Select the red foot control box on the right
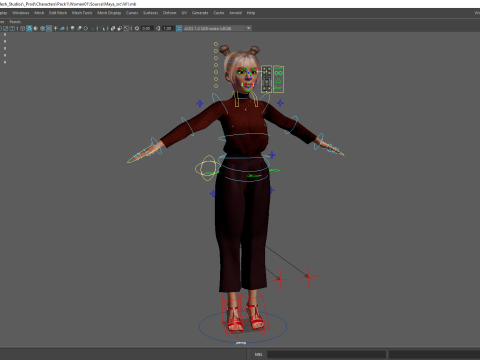 [x=255, y=313]
